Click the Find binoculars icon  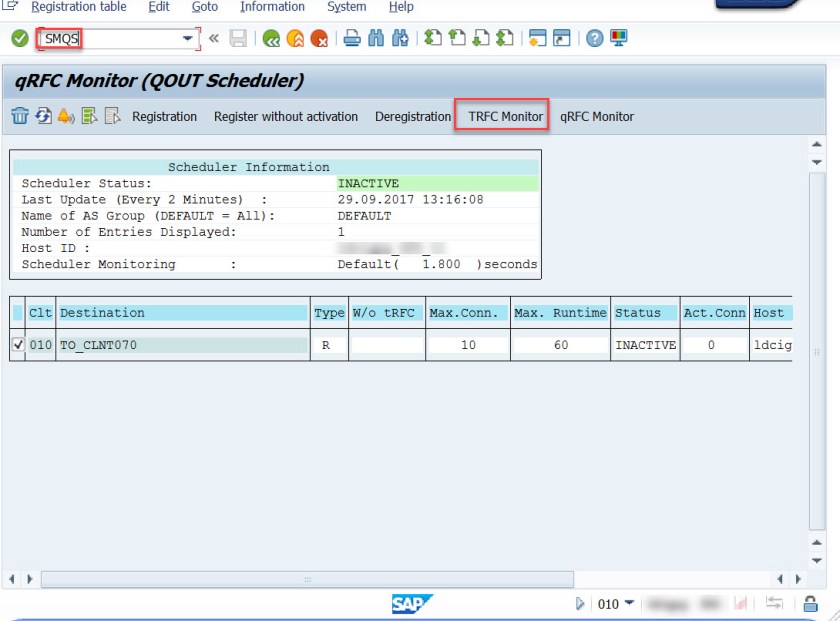point(377,39)
